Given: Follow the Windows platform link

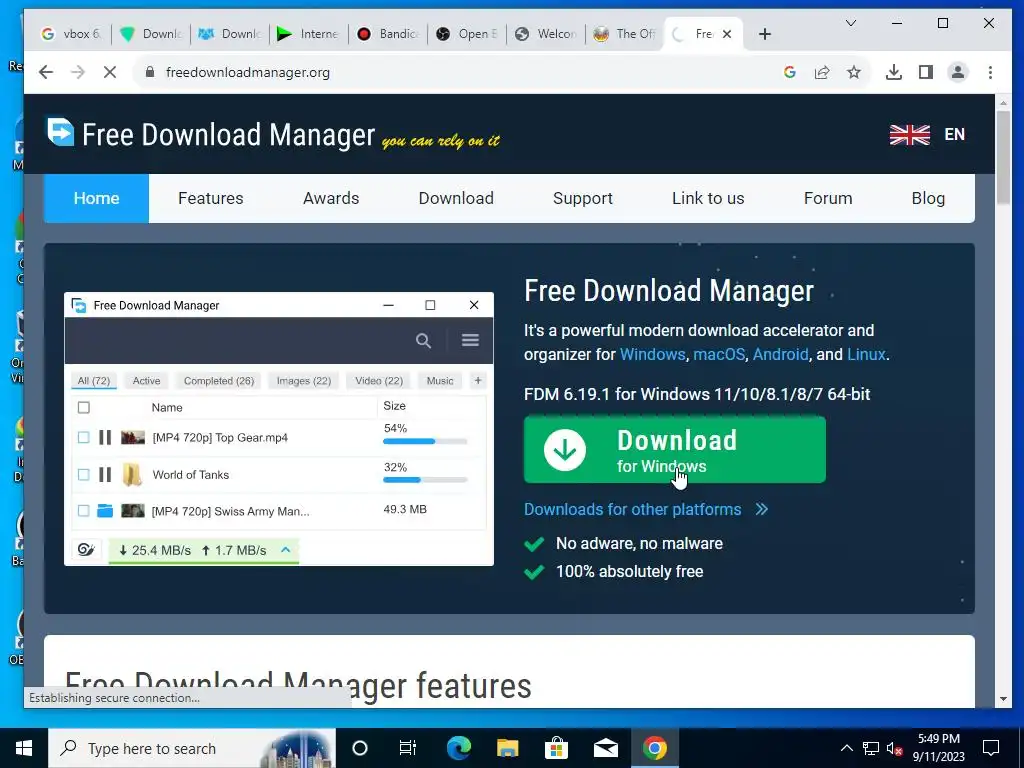Looking at the screenshot, I should [x=652, y=355].
